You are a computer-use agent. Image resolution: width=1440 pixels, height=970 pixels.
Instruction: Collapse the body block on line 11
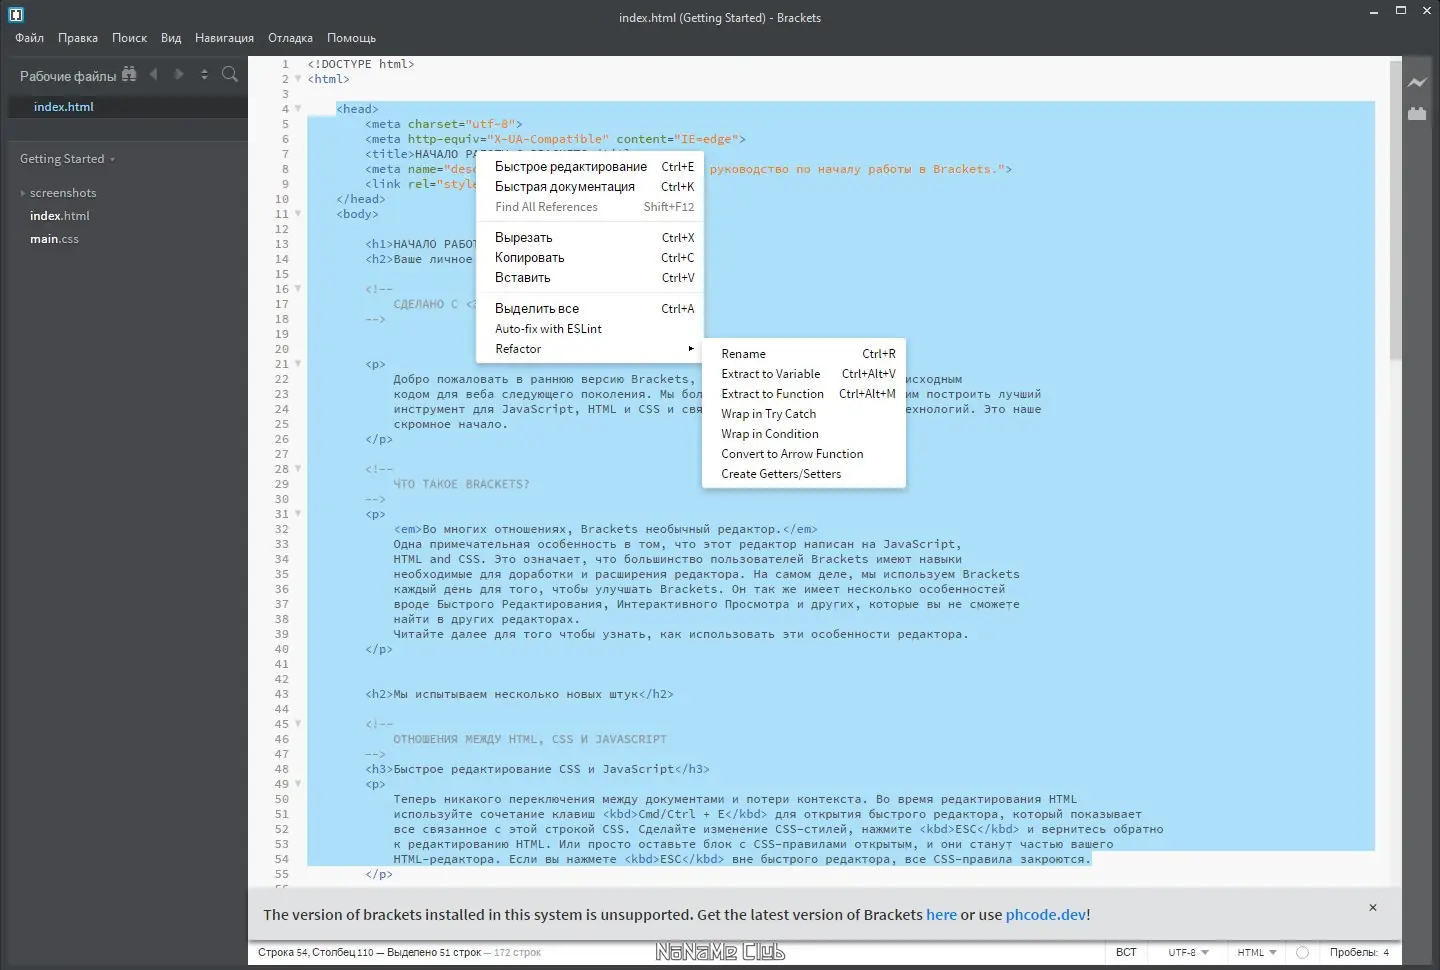(x=298, y=214)
